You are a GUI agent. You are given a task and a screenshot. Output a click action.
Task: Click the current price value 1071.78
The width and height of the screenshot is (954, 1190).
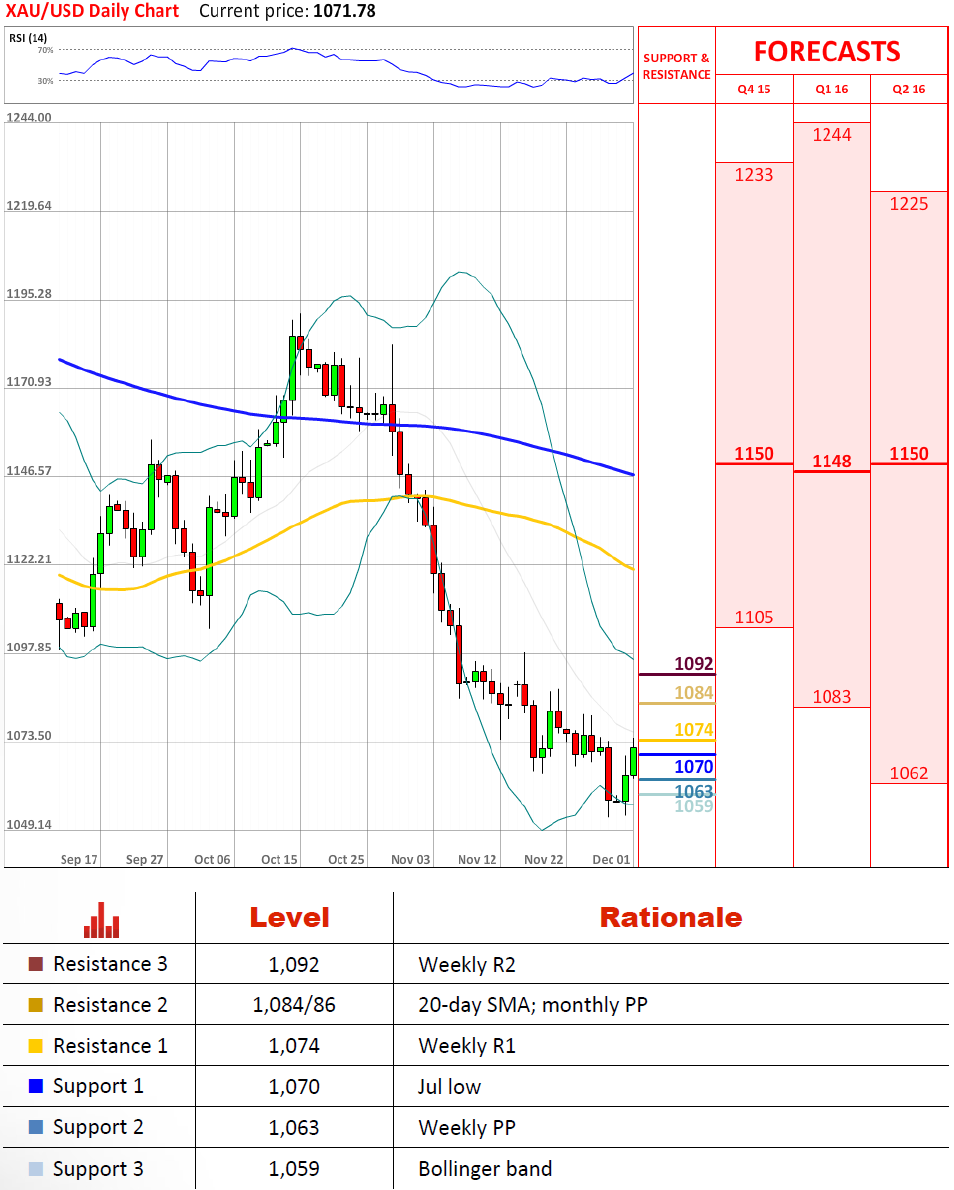tap(343, 12)
